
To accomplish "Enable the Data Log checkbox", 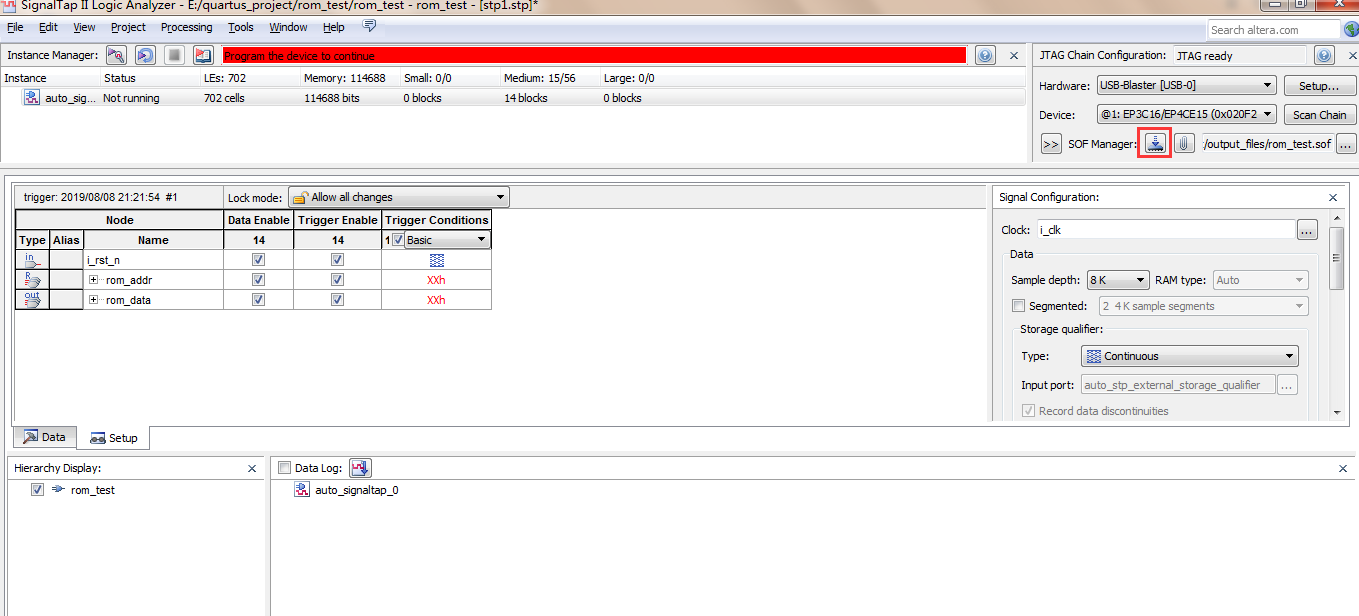I will click(284, 468).
